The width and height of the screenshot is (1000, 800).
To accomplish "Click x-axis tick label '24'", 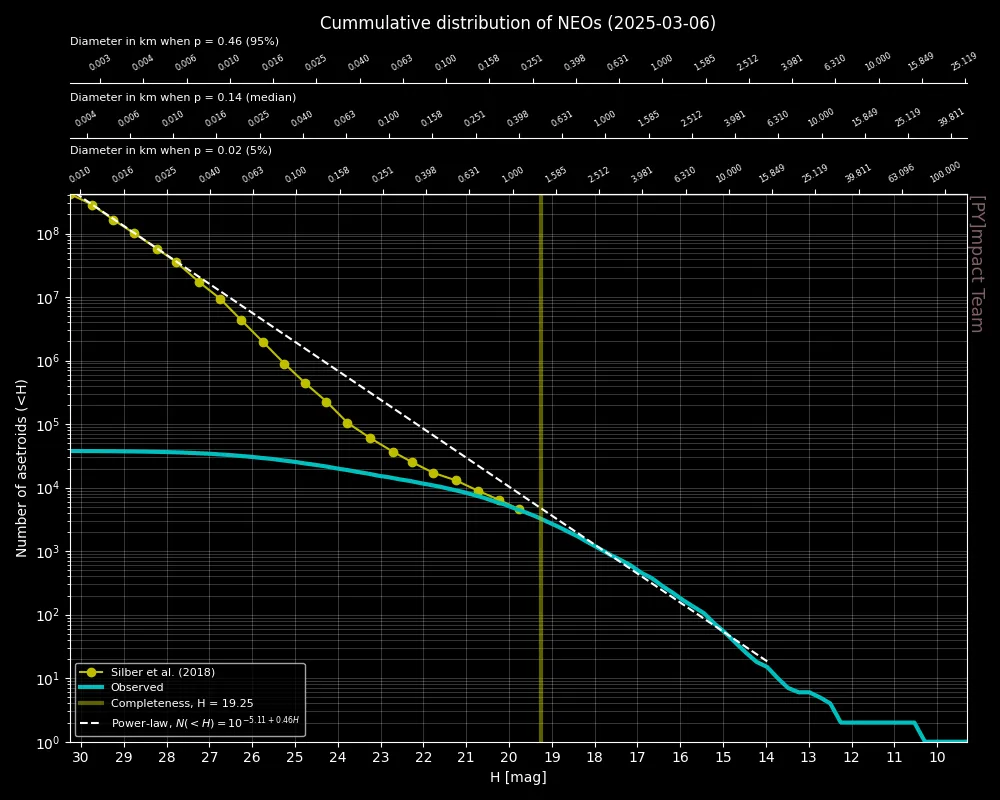I will coord(337,758).
